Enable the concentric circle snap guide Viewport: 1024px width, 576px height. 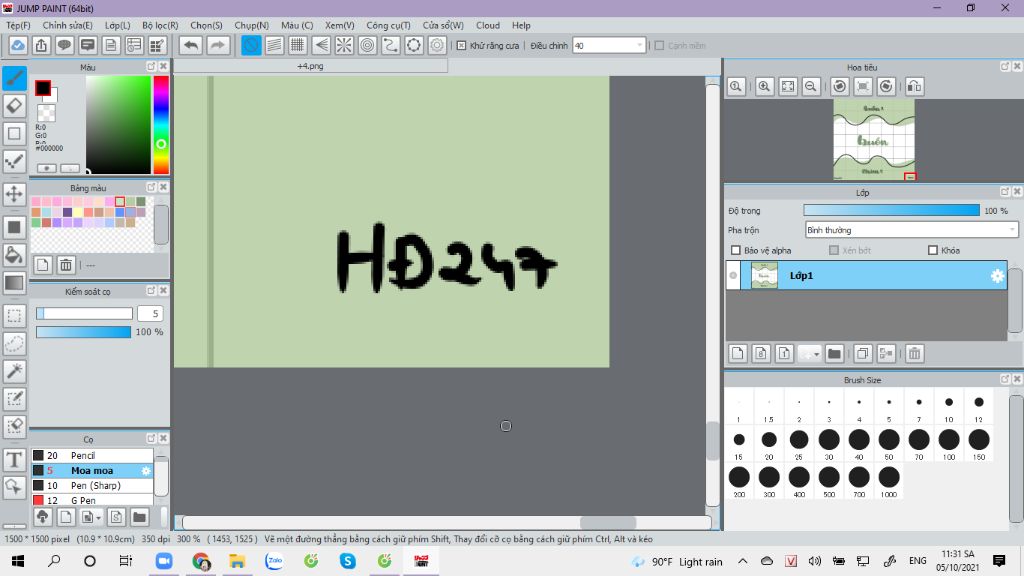click(x=368, y=46)
